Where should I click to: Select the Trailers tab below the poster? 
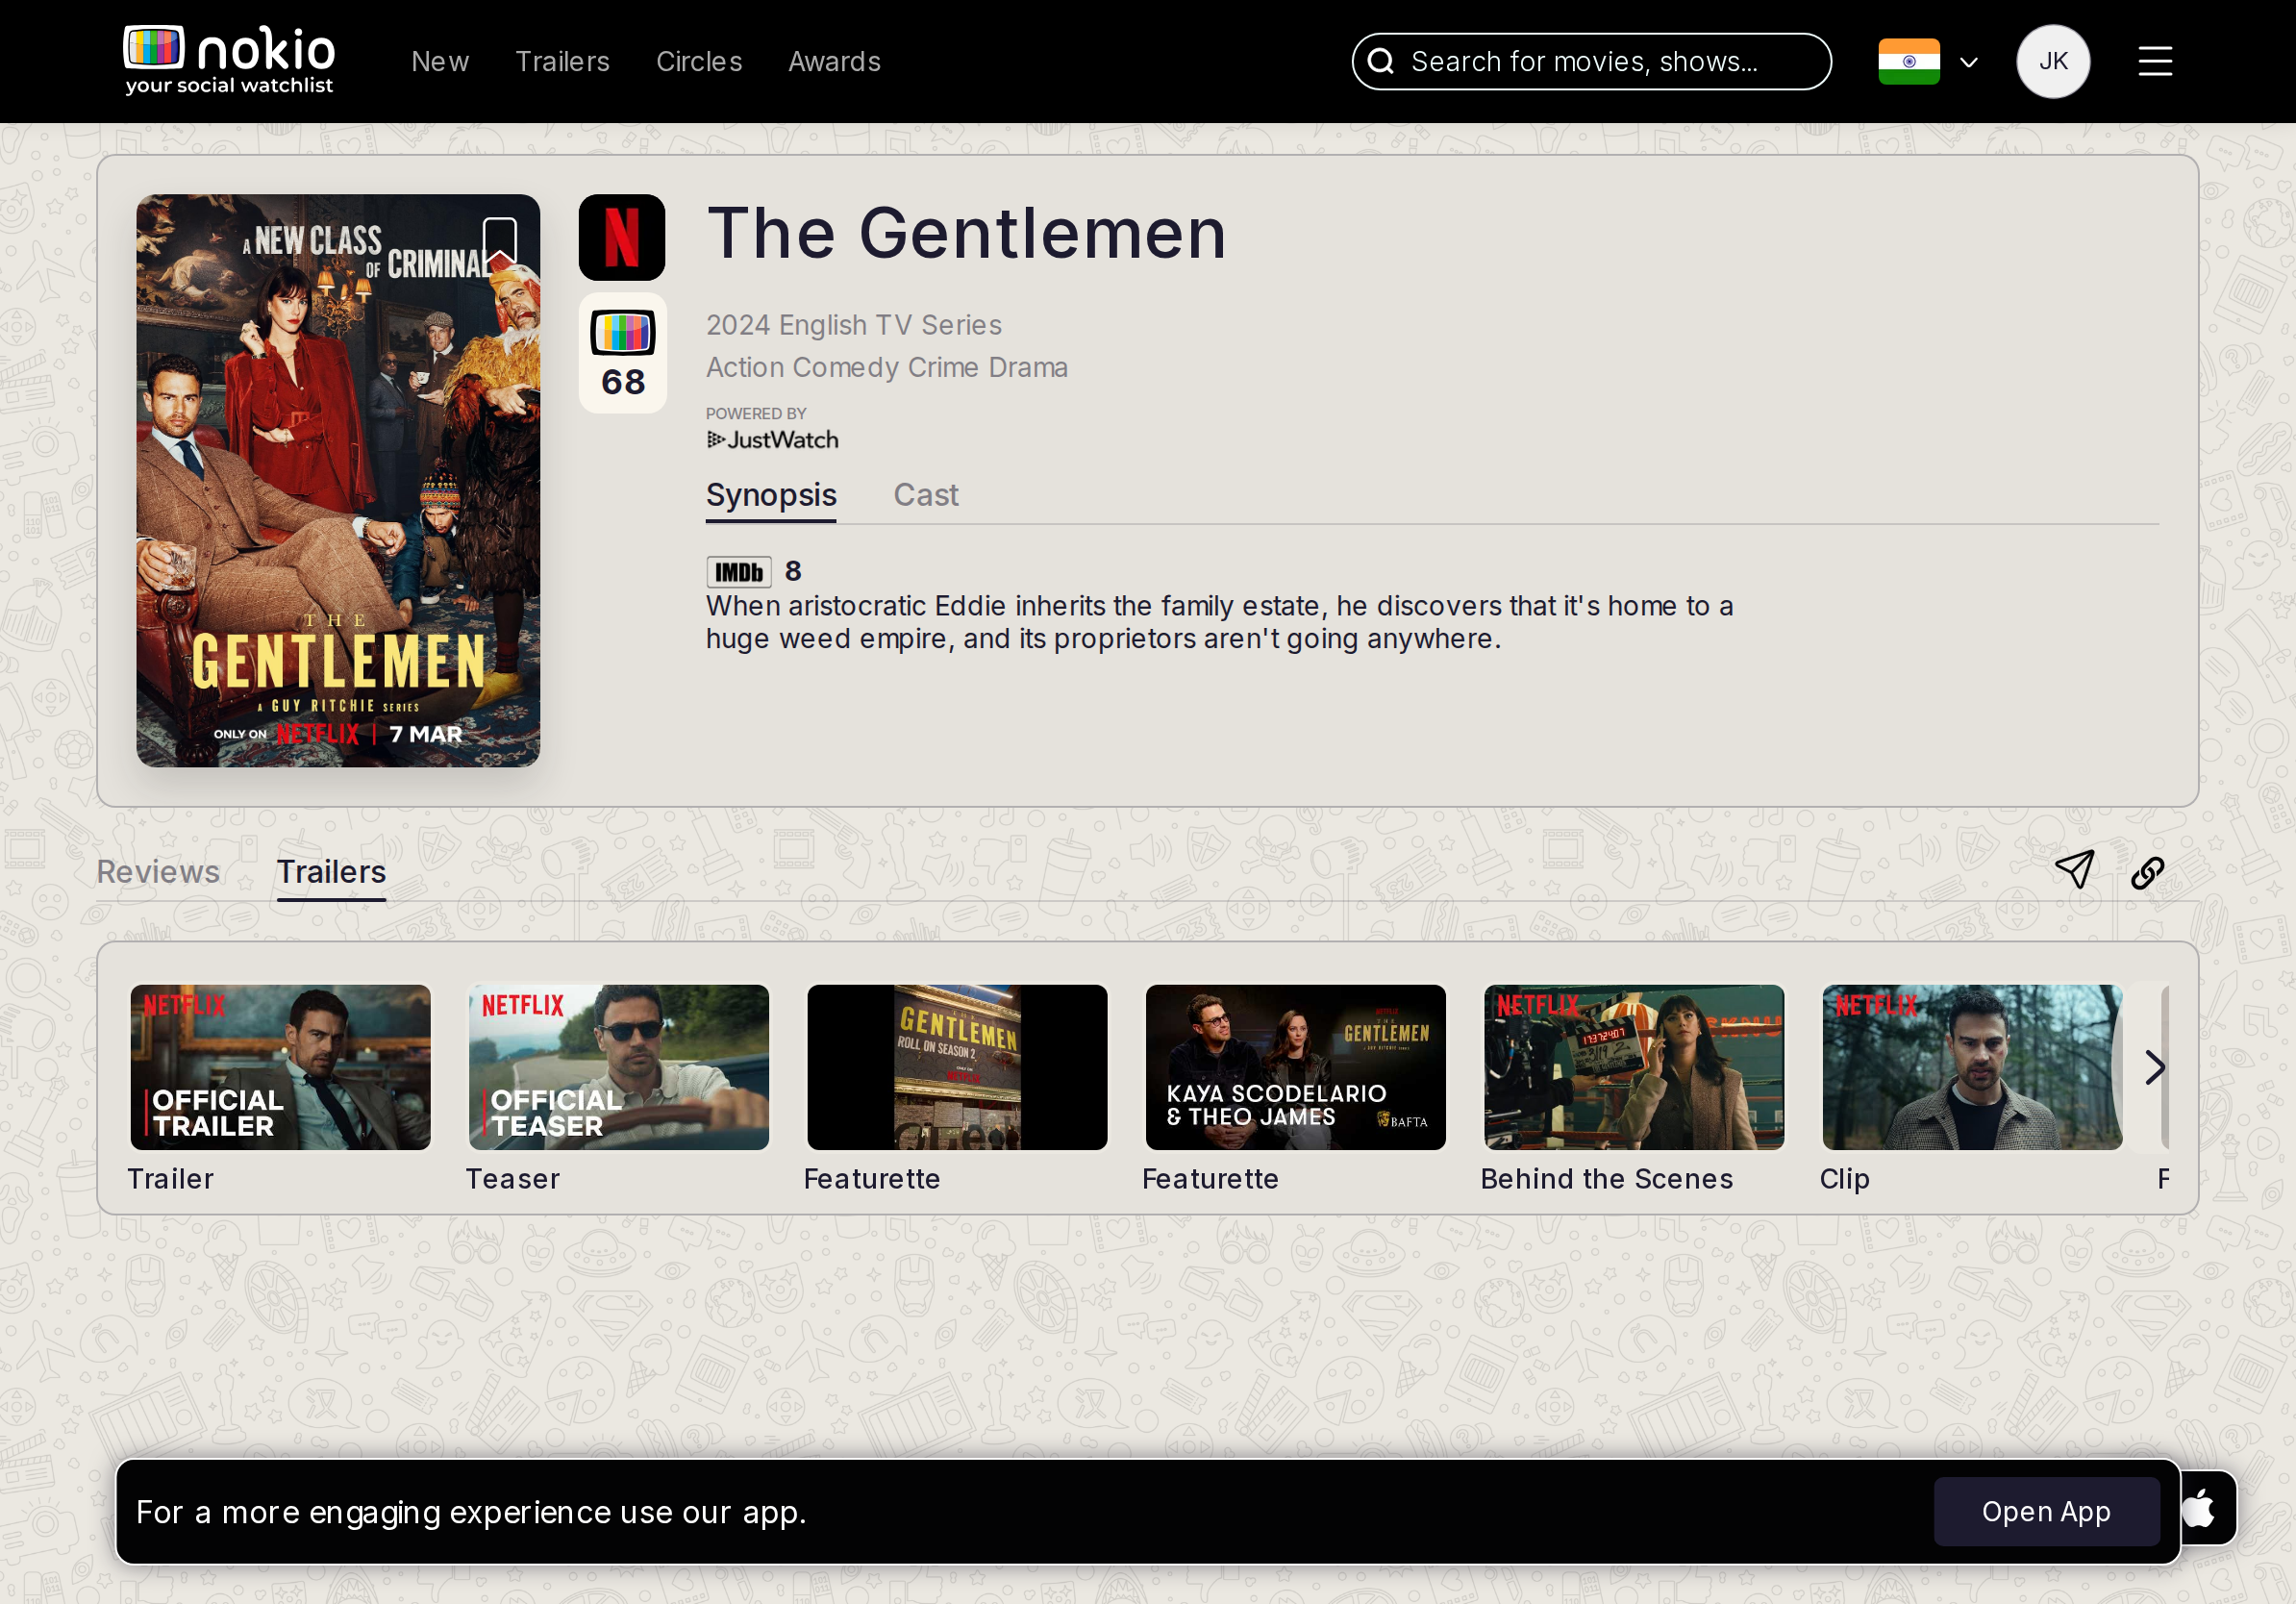point(331,872)
